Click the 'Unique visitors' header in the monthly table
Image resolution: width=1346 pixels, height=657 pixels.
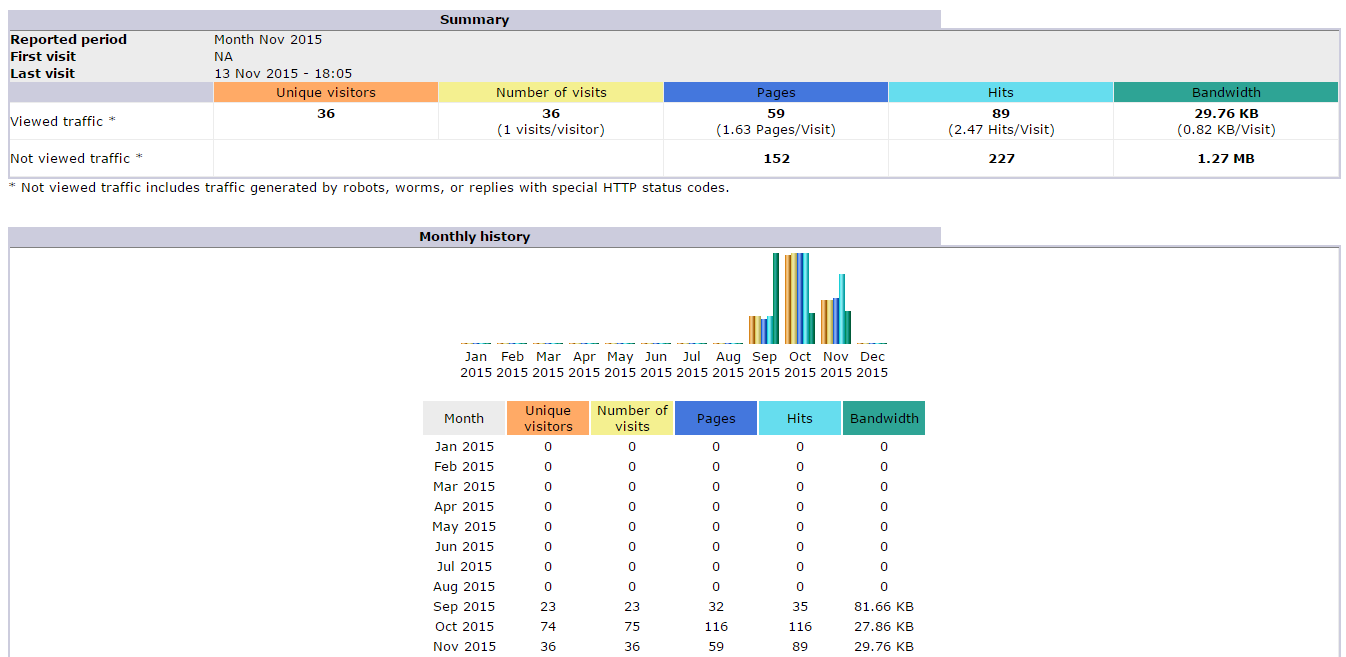point(548,419)
